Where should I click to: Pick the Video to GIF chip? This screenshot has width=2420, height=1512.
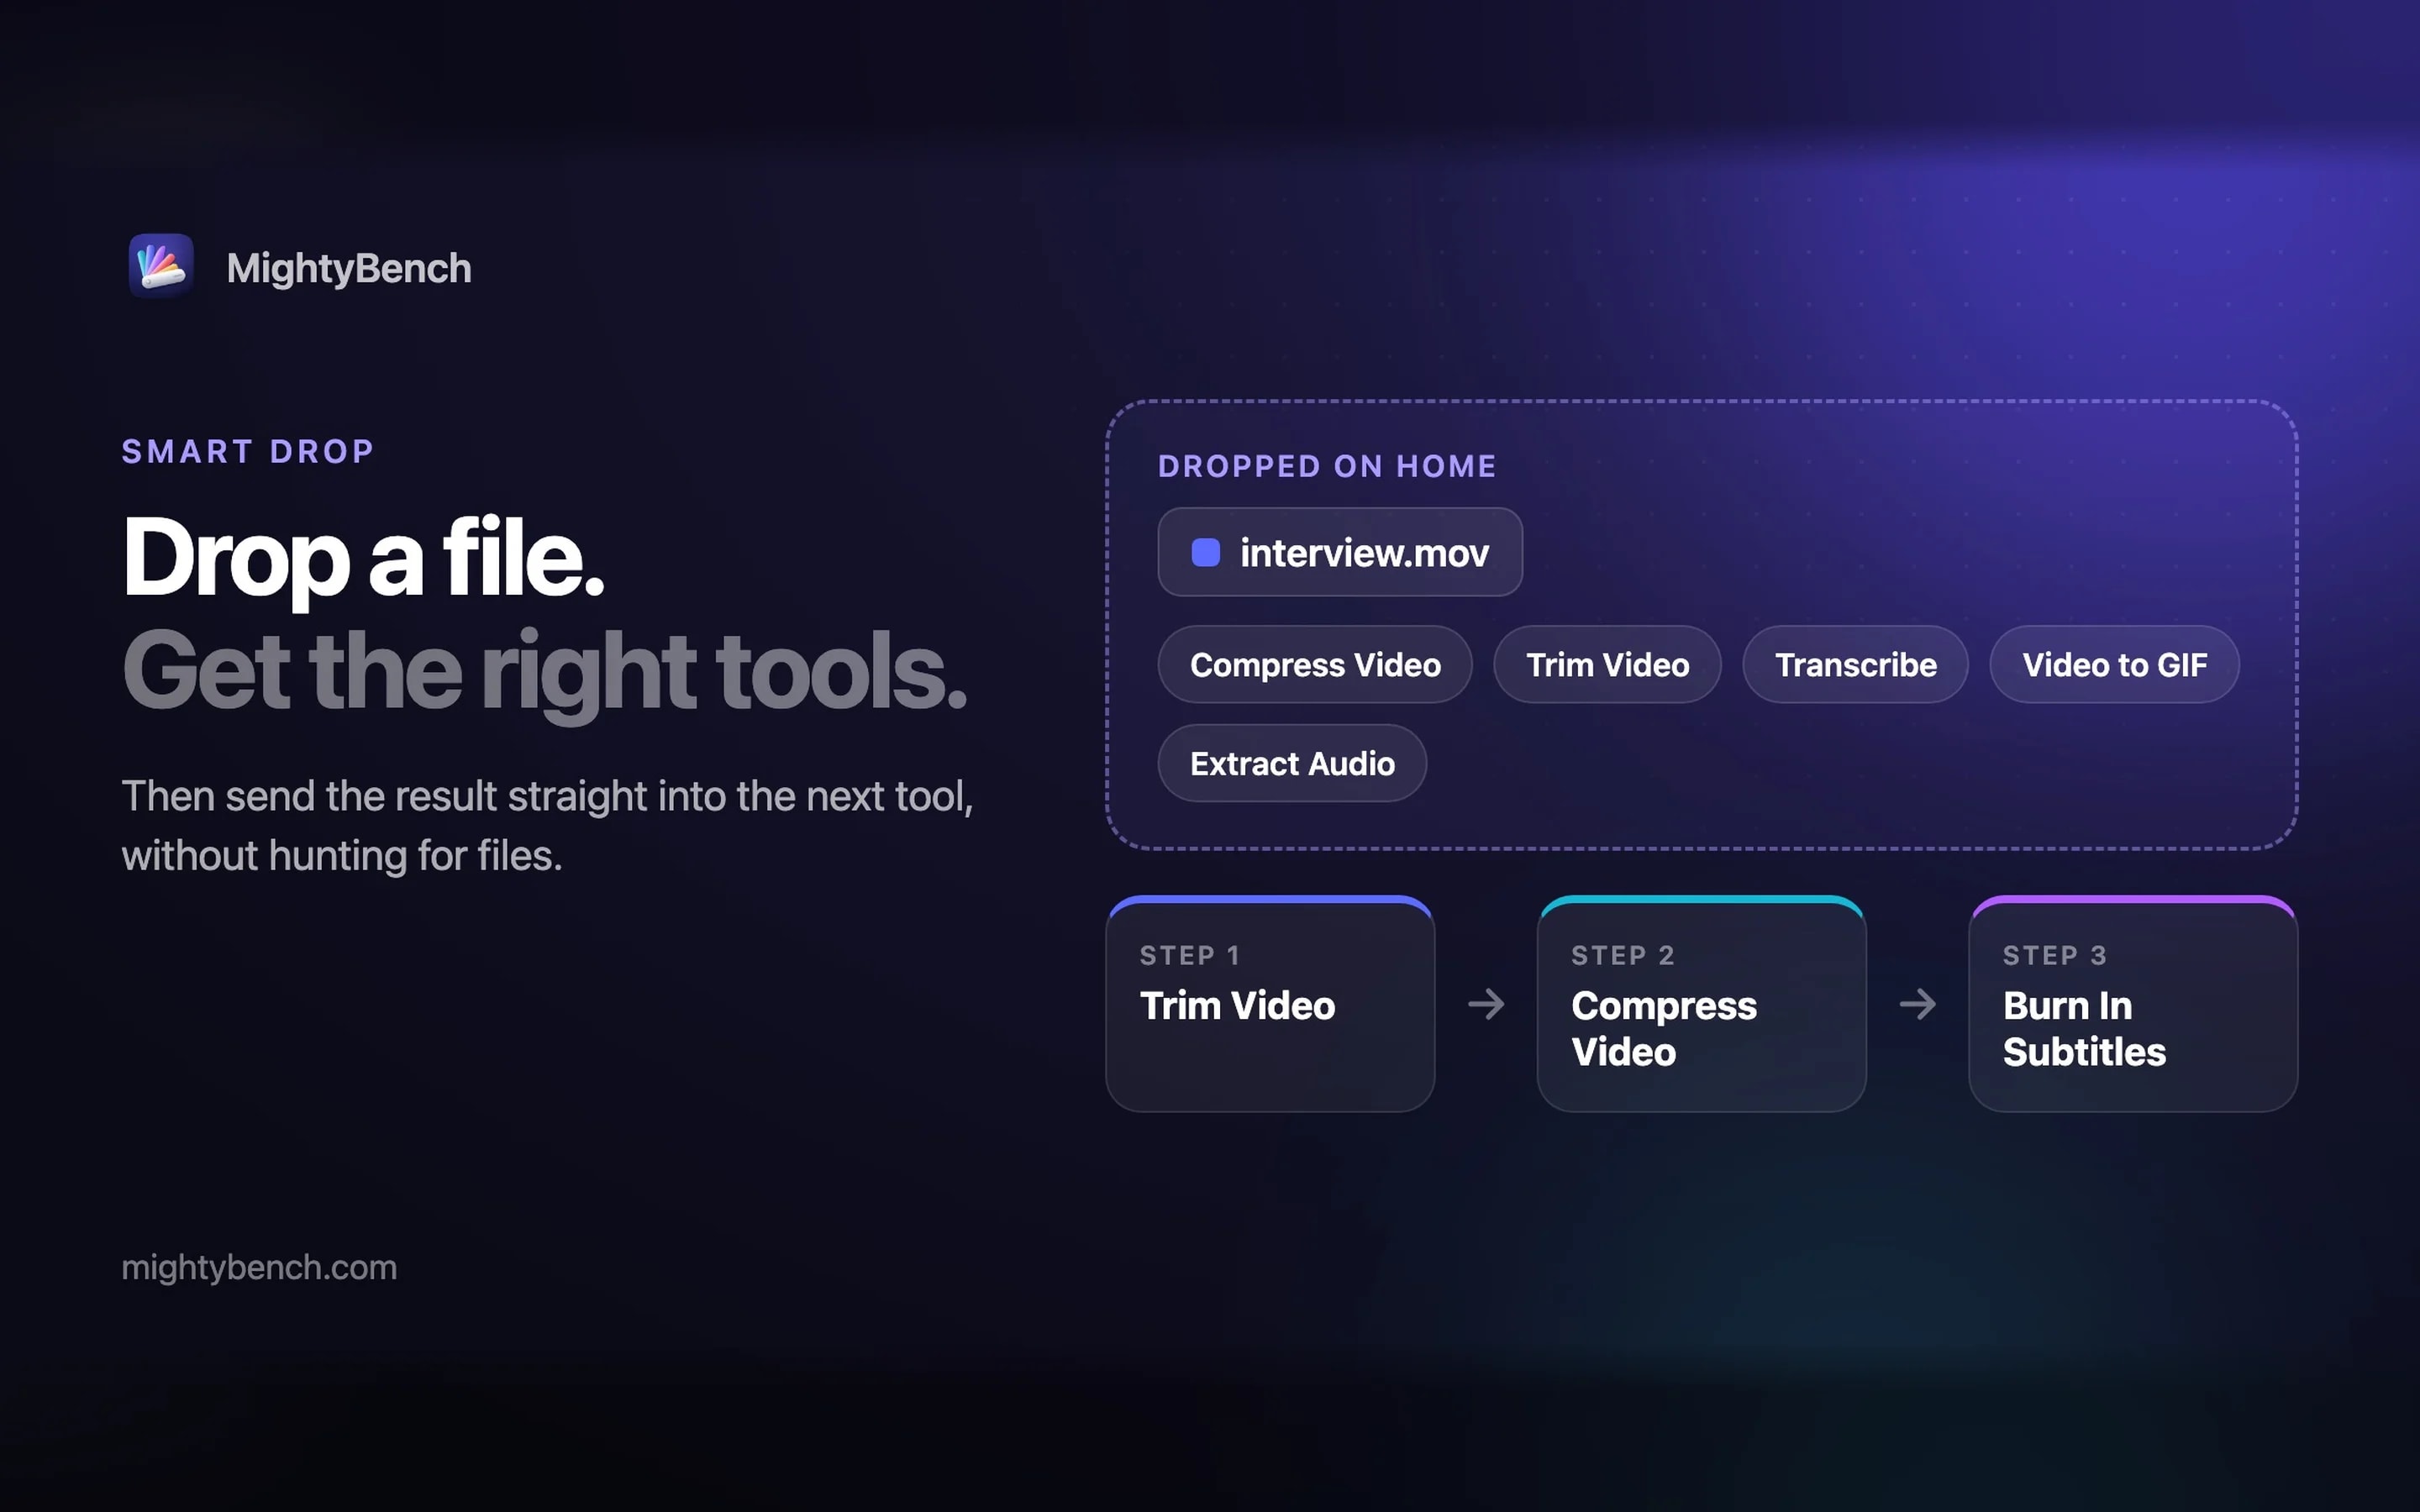tap(2114, 665)
